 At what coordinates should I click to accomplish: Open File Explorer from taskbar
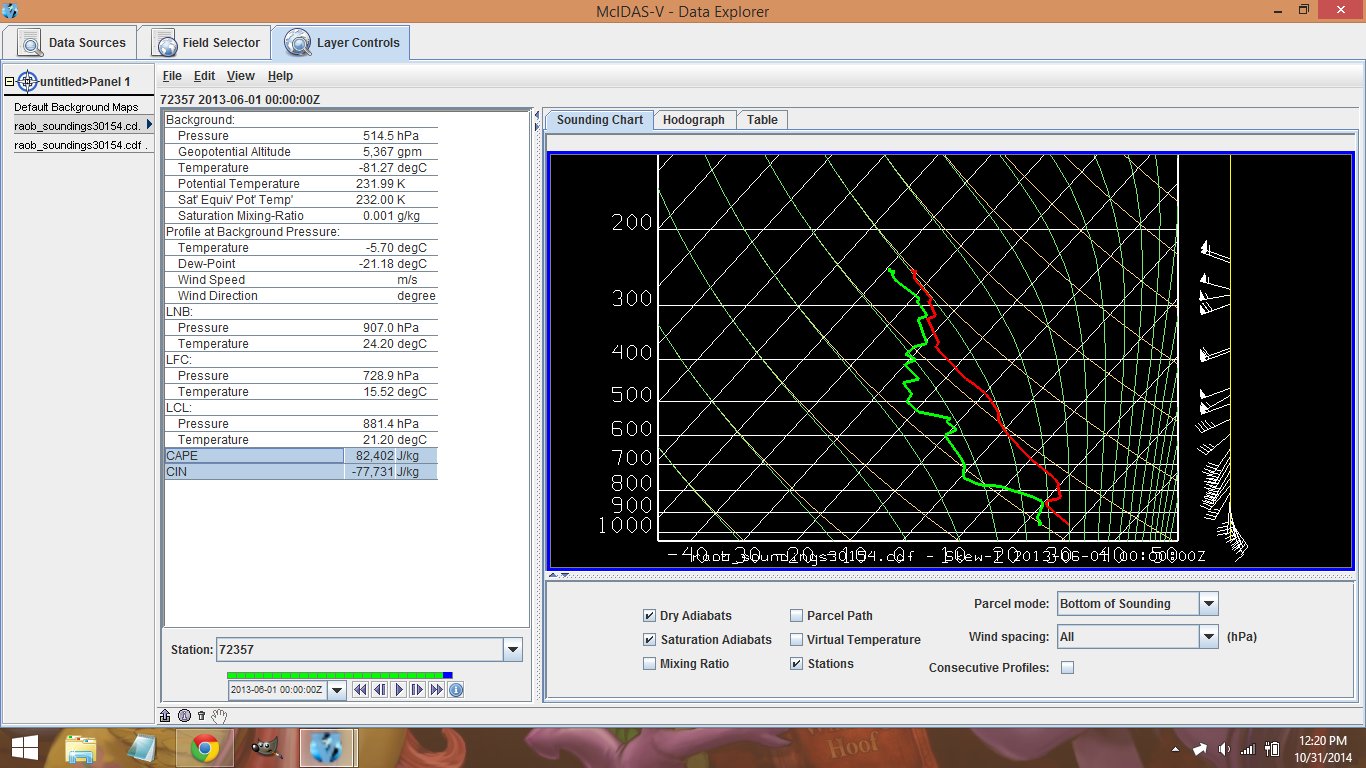[x=80, y=748]
